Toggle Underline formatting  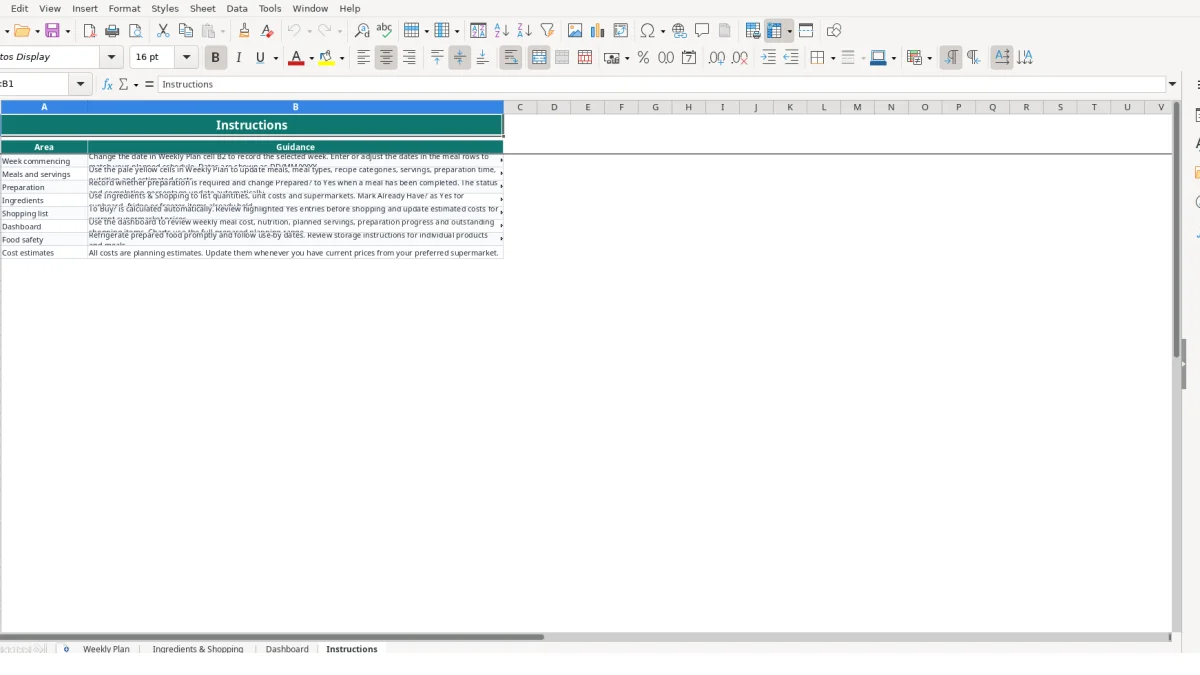tap(261, 58)
